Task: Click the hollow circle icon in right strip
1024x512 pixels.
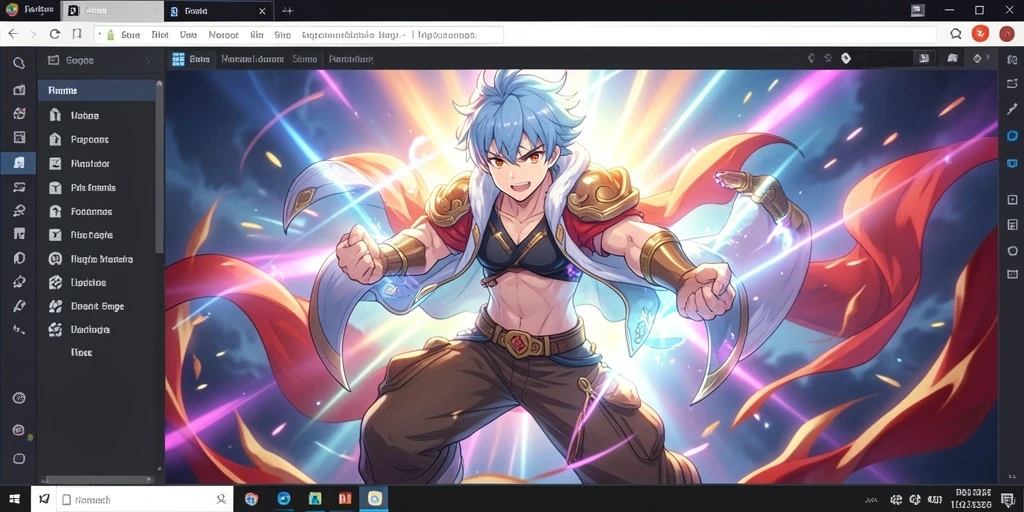Action: click(x=1012, y=251)
